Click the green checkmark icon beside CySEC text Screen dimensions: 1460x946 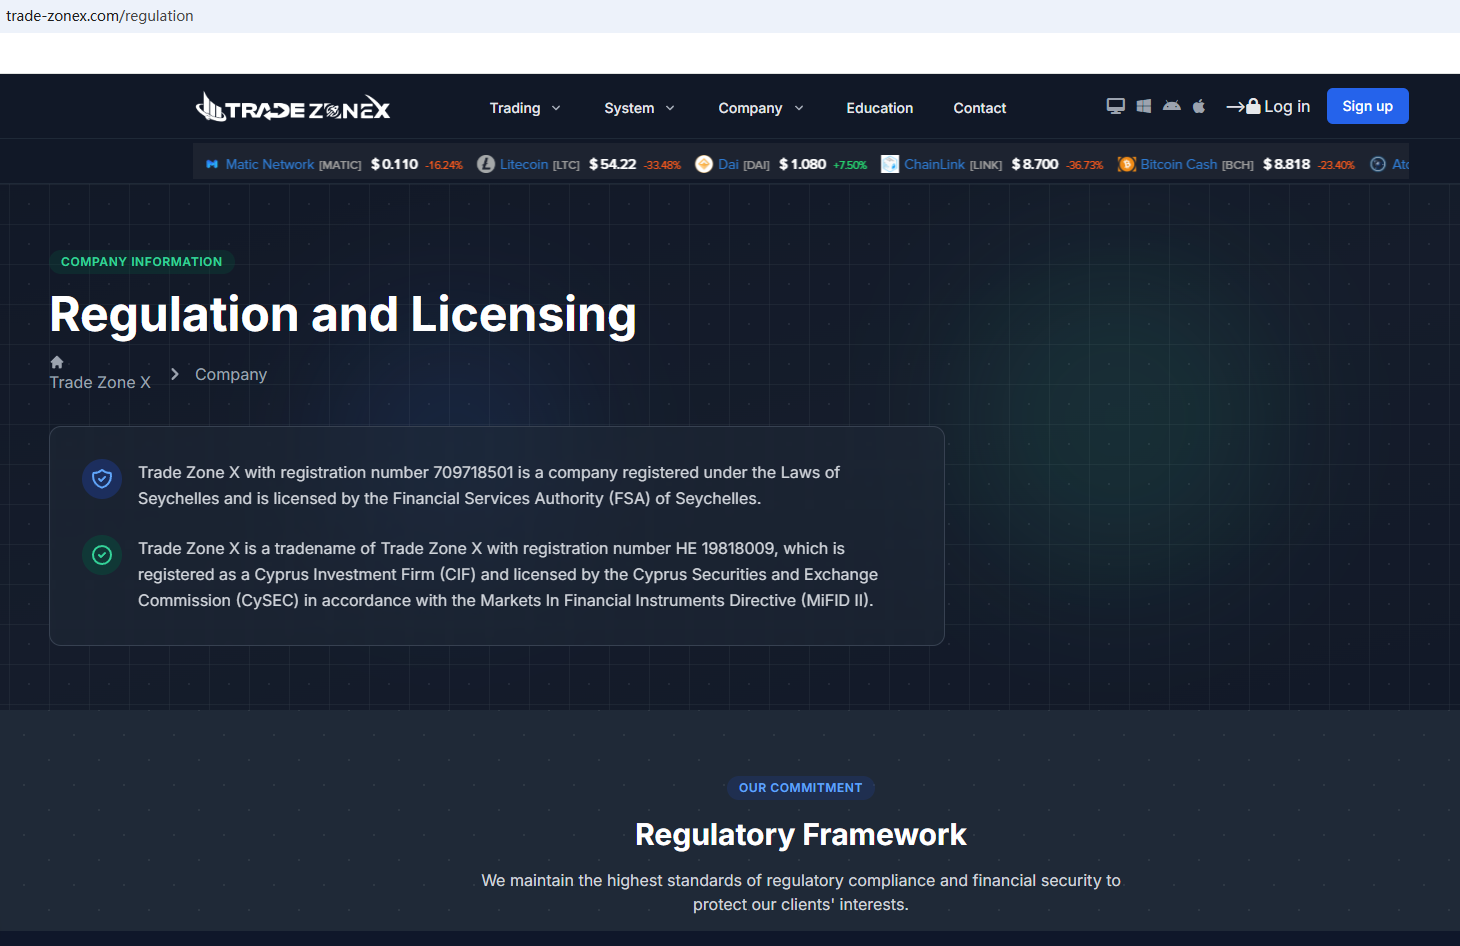[x=102, y=555]
